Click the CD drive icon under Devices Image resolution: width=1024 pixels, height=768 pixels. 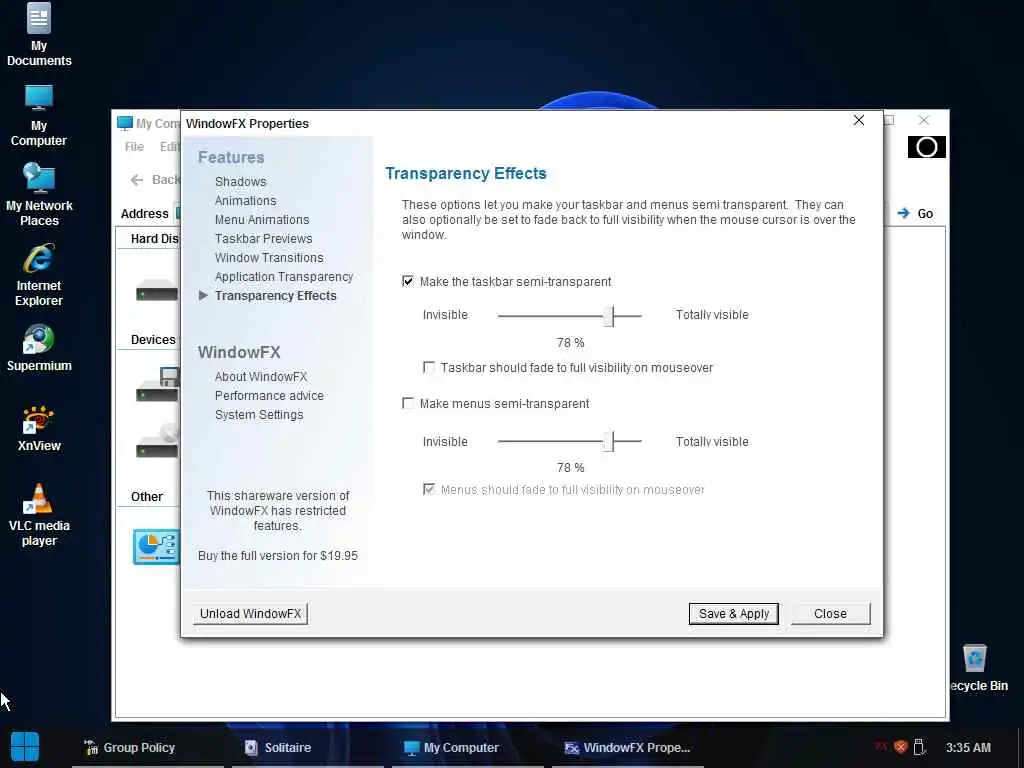point(157,441)
